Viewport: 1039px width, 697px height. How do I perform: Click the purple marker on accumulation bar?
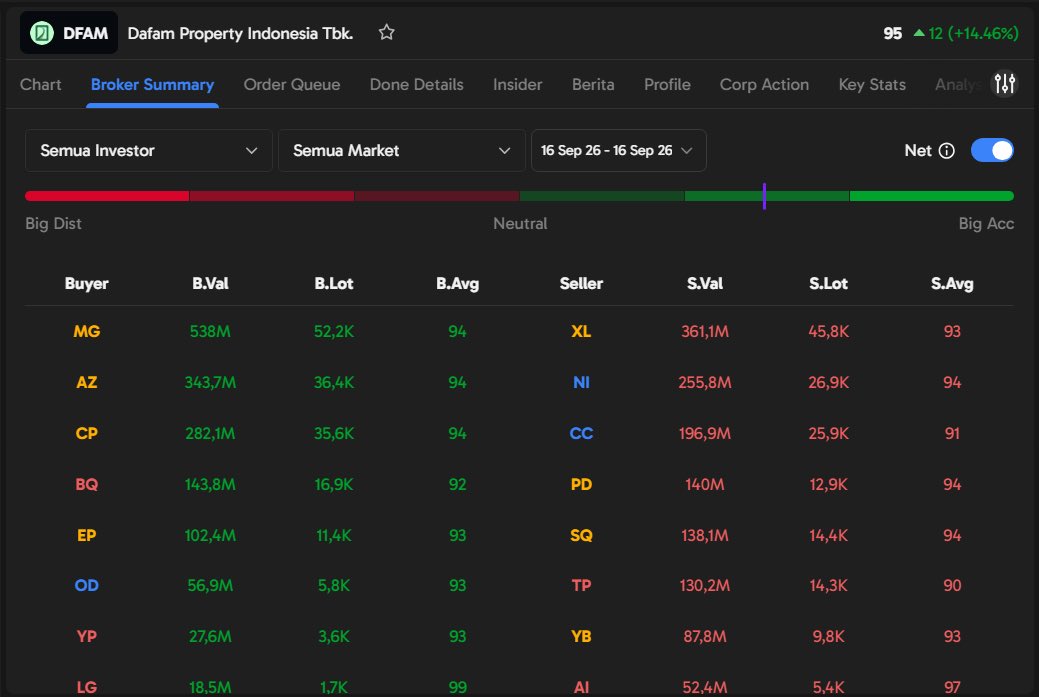764,196
